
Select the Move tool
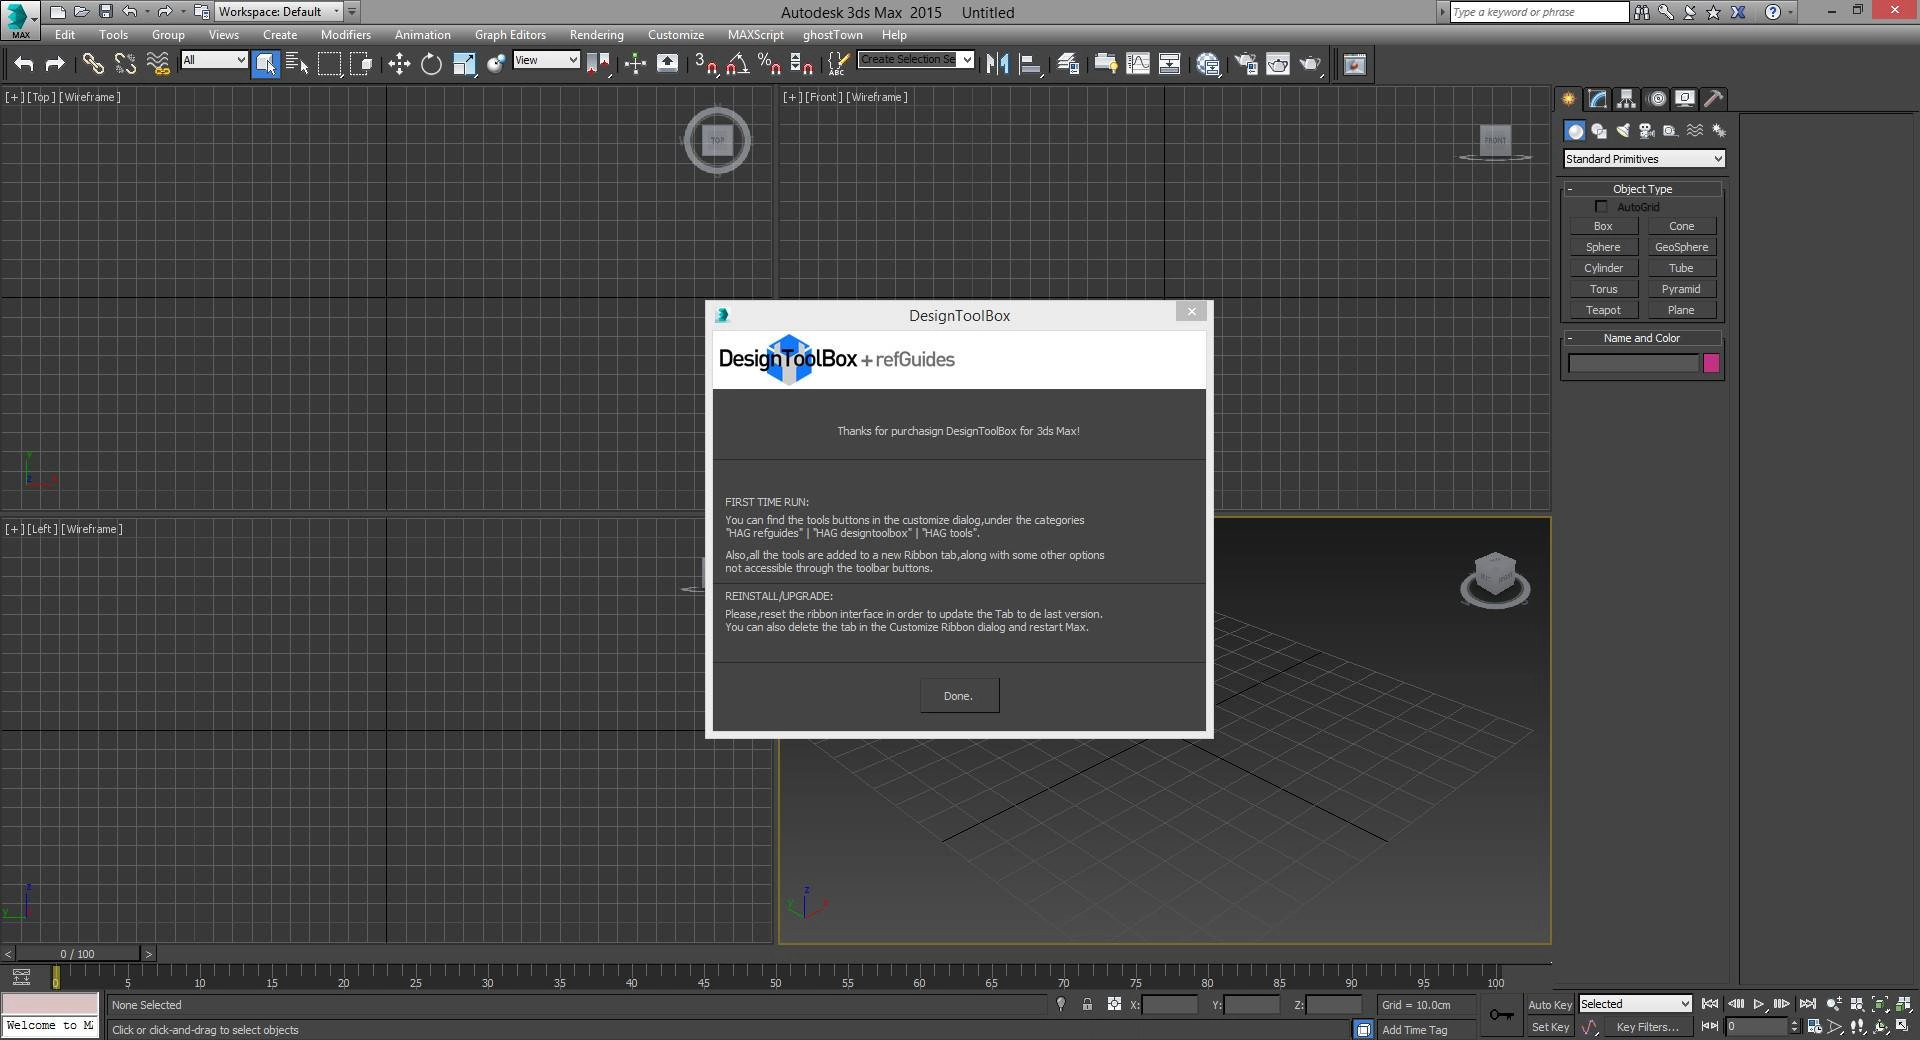coord(399,64)
